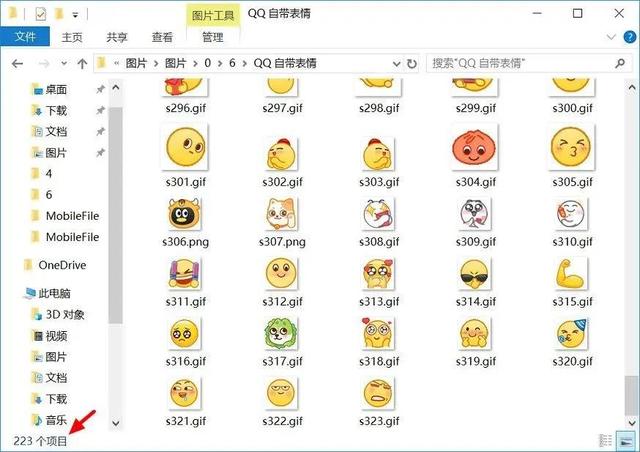The height and width of the screenshot is (452, 640).
Task: Select the s306.png tiger costume emoji
Action: [x=185, y=214]
